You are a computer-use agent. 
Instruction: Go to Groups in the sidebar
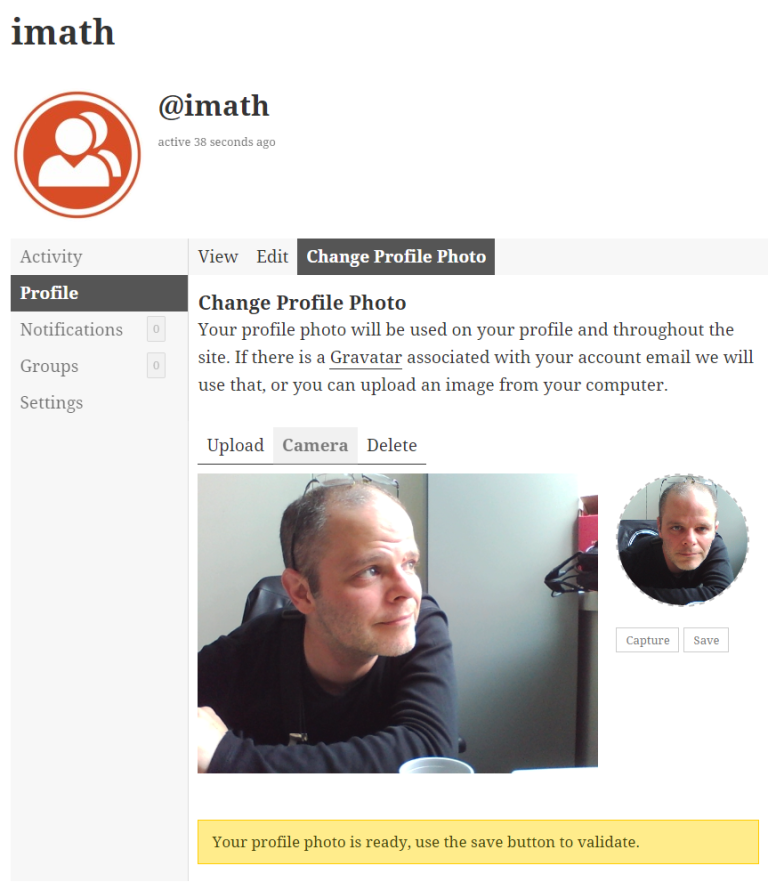[x=47, y=366]
